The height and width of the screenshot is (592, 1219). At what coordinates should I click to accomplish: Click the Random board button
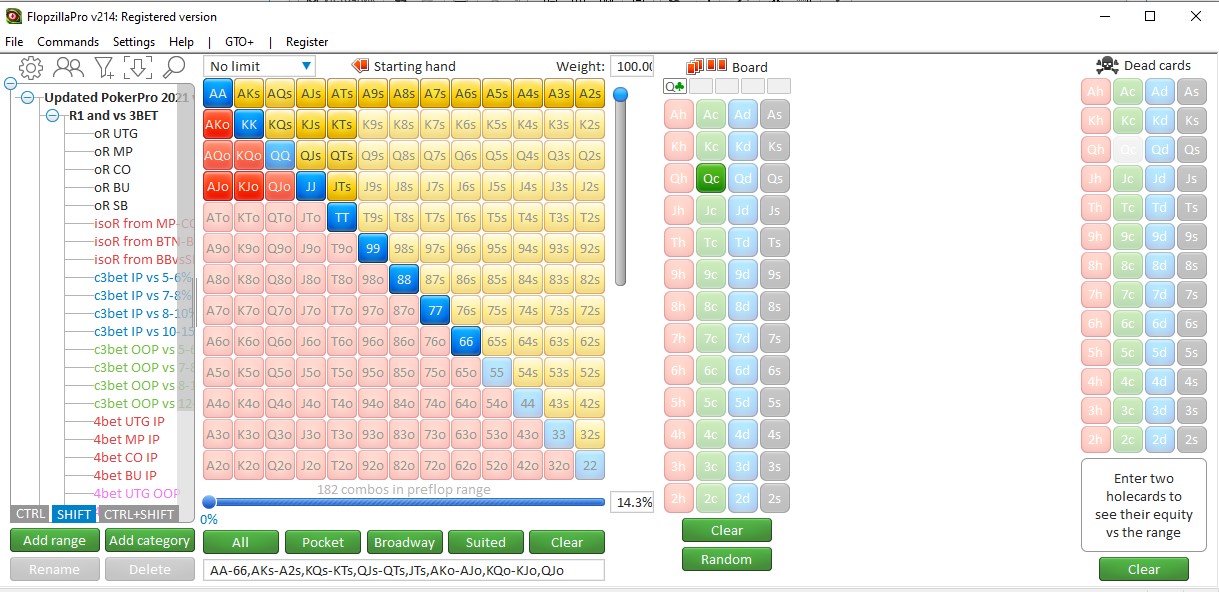click(727, 559)
